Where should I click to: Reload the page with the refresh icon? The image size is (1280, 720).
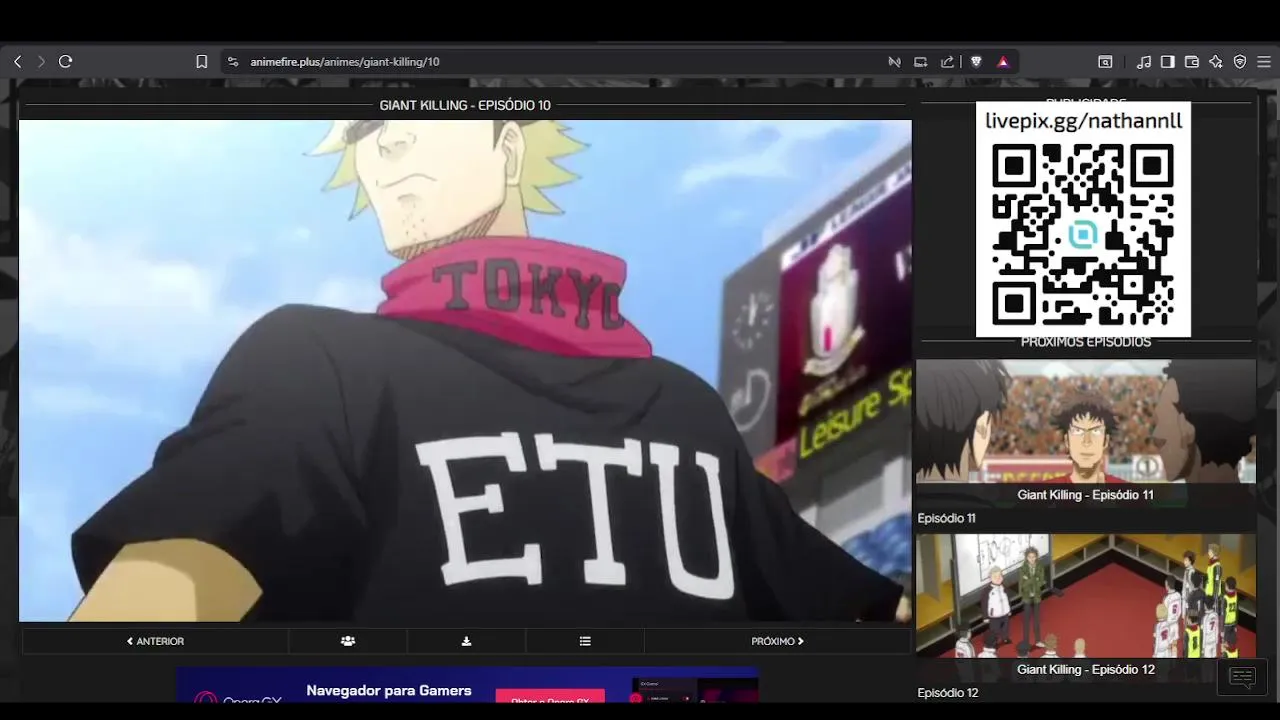[x=66, y=61]
